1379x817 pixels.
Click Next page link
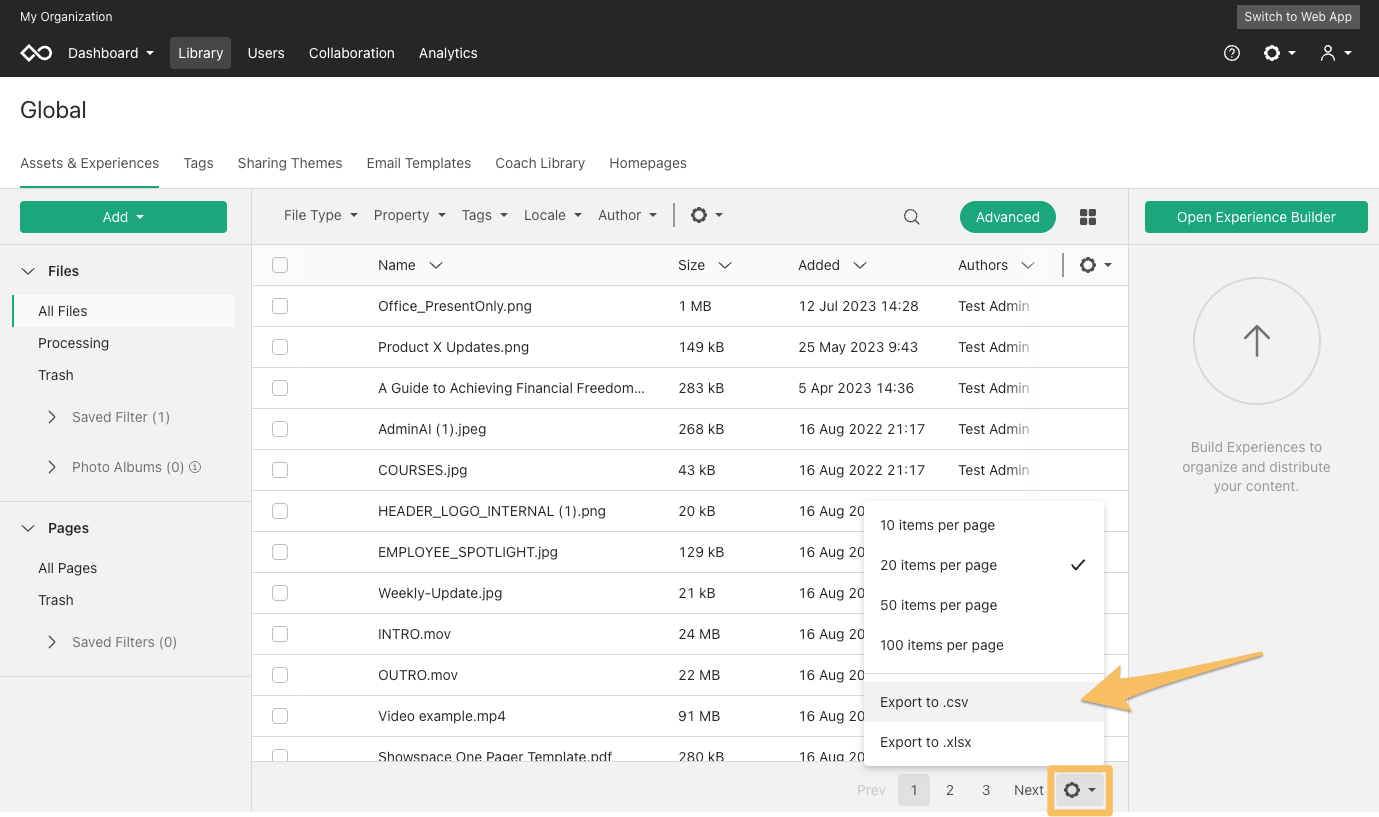point(1029,790)
